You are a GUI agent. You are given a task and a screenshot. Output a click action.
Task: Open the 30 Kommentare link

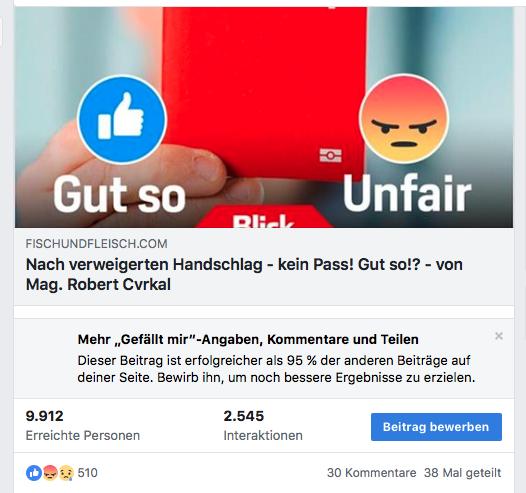click(371, 473)
